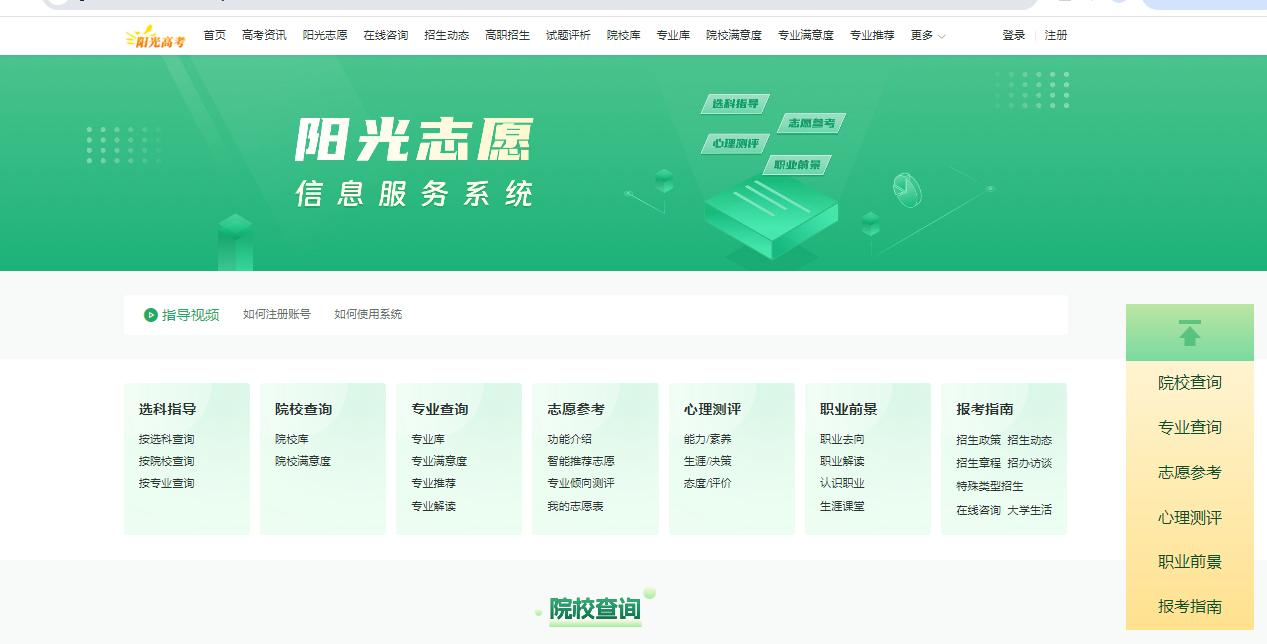Click 招生政策 under 报考指南
Screen dimensions: 1267x644
(978, 440)
